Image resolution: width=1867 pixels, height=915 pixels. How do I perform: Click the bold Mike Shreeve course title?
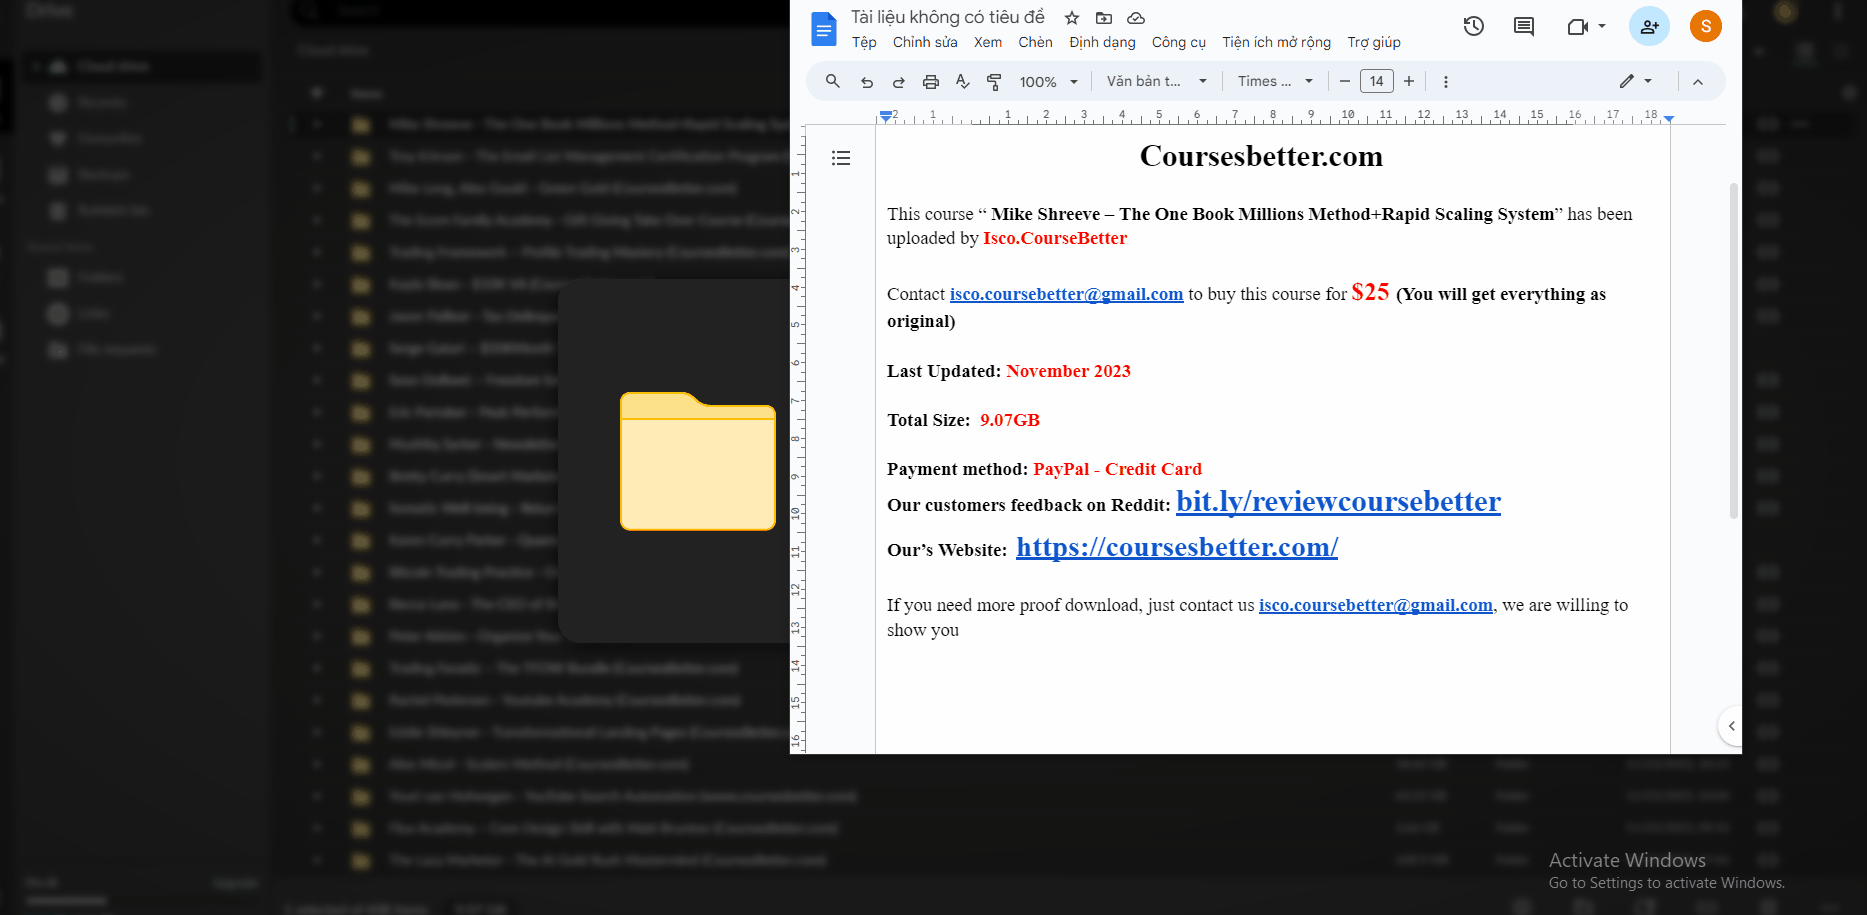[x=1273, y=214]
